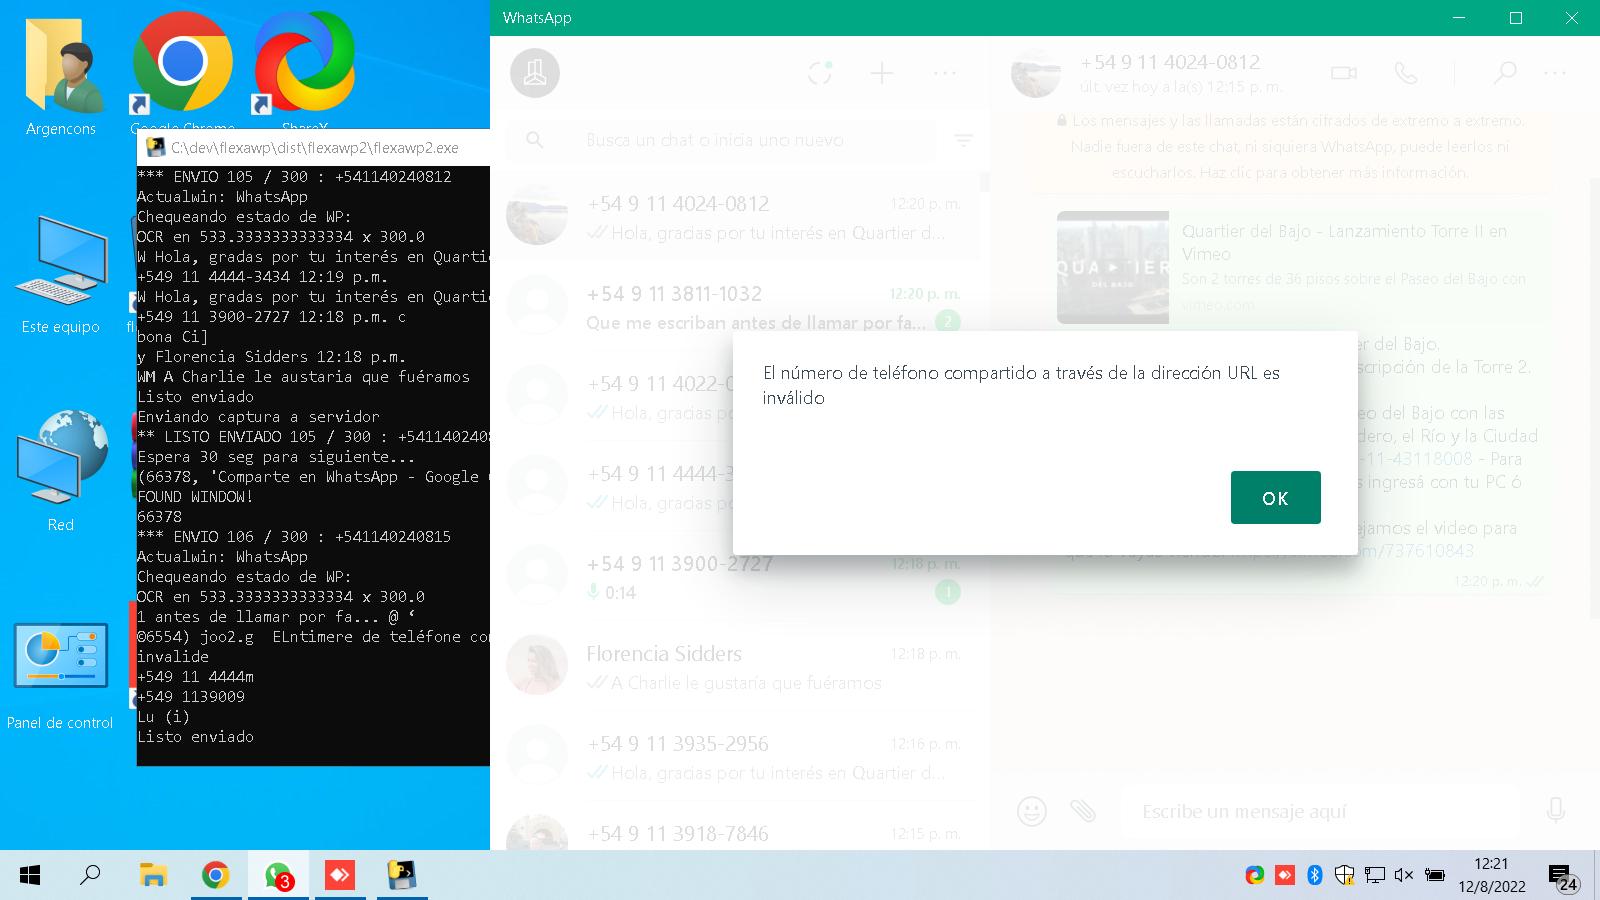Open conversation menu dots in header
Screen dimensions: 1600x900
1555,73
